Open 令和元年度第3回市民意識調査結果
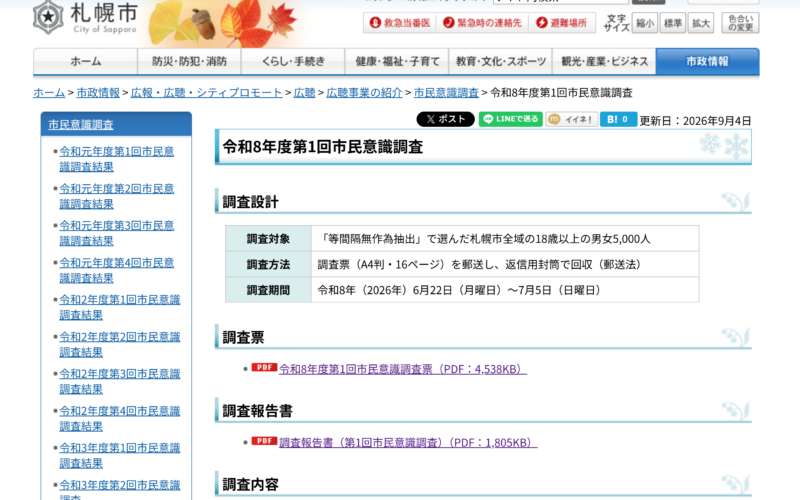The image size is (800, 500). coord(116,233)
